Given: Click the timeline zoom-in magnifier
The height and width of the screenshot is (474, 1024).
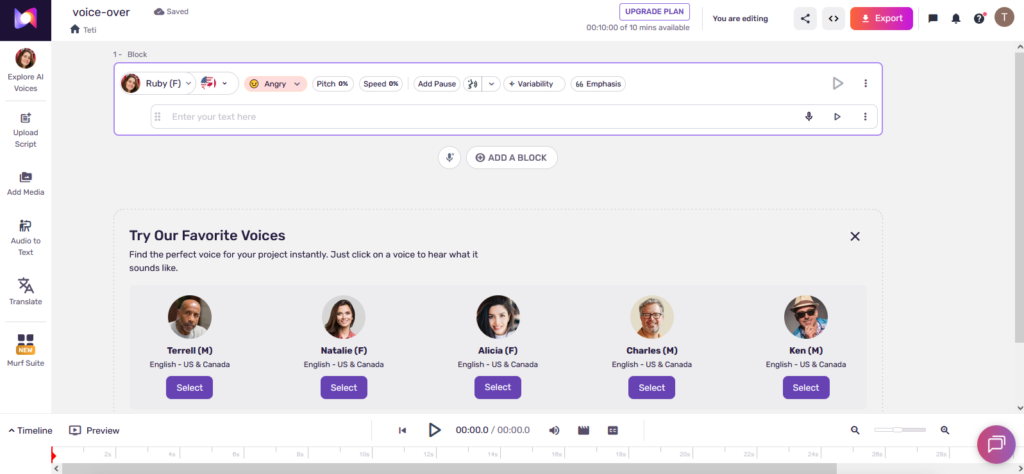Looking at the screenshot, I should (944, 430).
